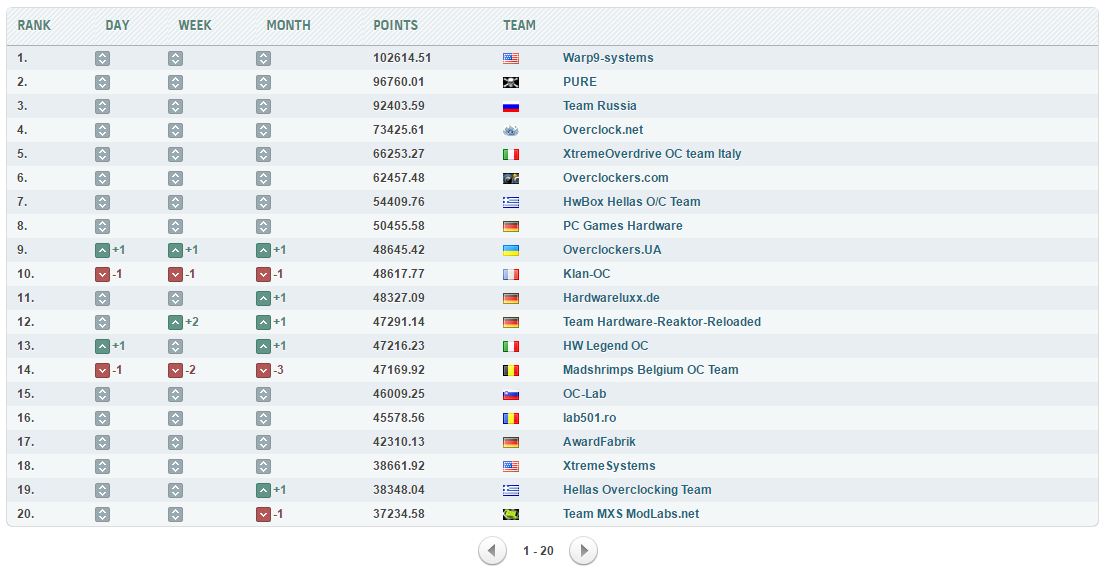Image resolution: width=1106 pixels, height=575 pixels.
Task: Click the Russian flag beside Team Russia
Action: click(x=511, y=107)
